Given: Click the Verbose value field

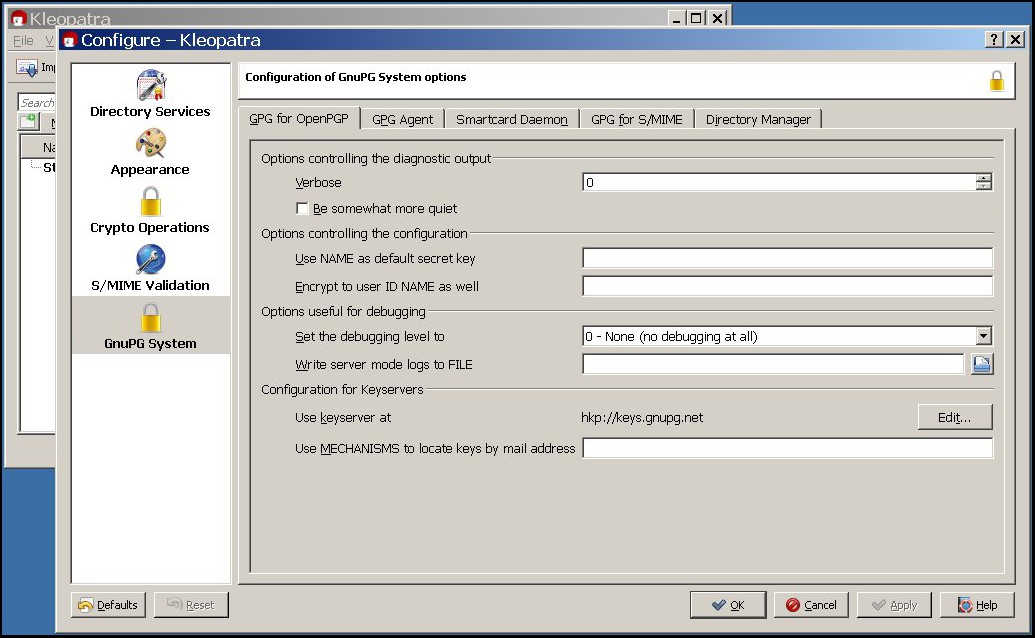Looking at the screenshot, I should 779,182.
